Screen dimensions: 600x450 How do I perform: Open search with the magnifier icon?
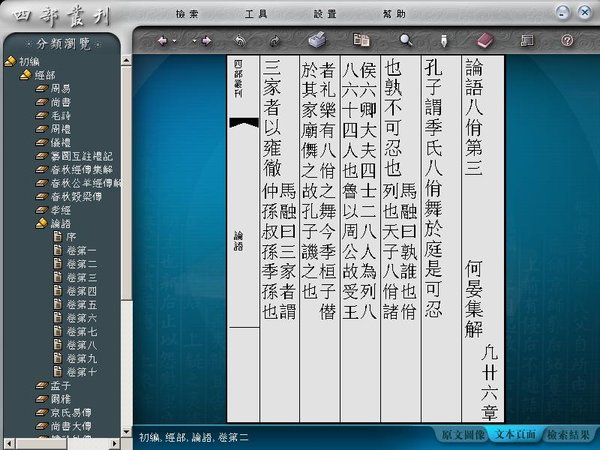click(x=406, y=40)
